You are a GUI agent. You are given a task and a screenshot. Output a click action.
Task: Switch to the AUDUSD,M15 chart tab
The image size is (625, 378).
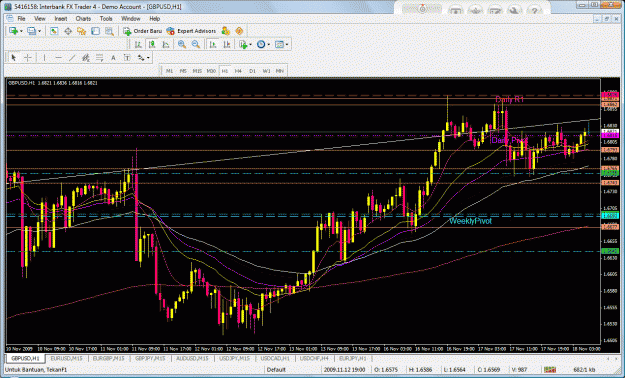(192, 358)
